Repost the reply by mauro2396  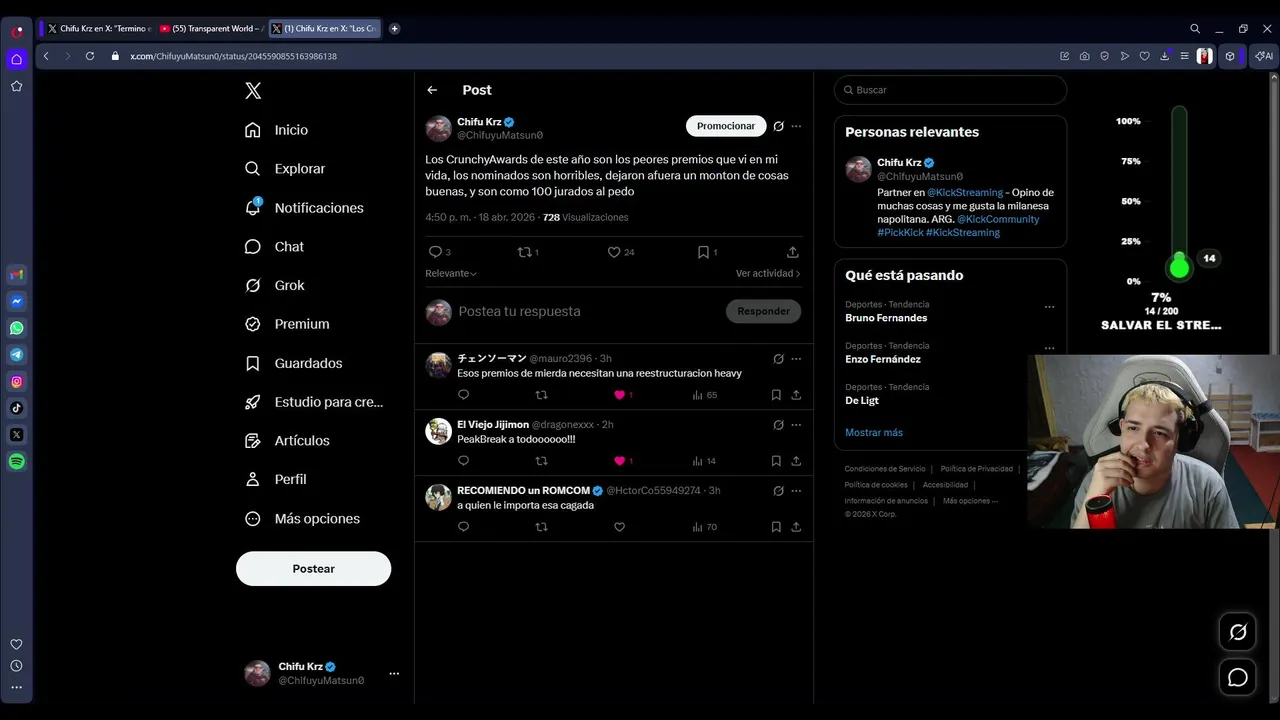coord(542,395)
